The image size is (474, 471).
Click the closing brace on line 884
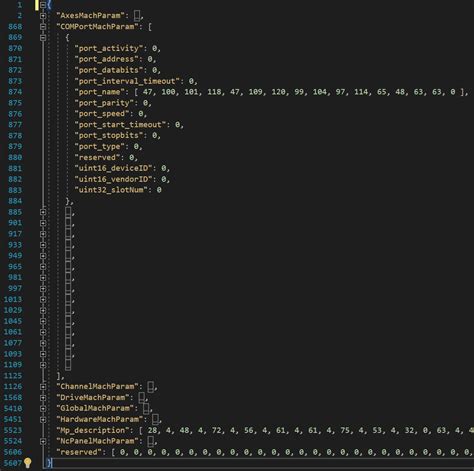[68, 201]
